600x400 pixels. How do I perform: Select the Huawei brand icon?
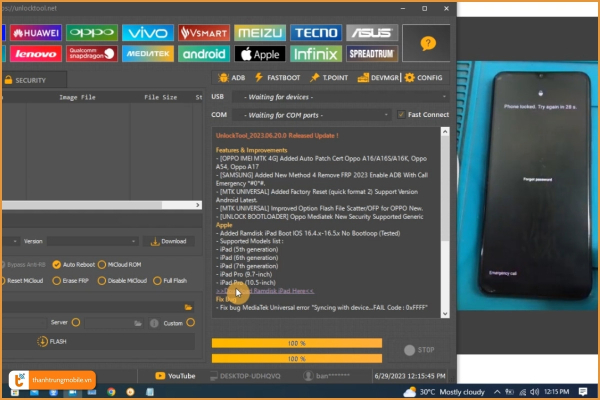[34, 32]
